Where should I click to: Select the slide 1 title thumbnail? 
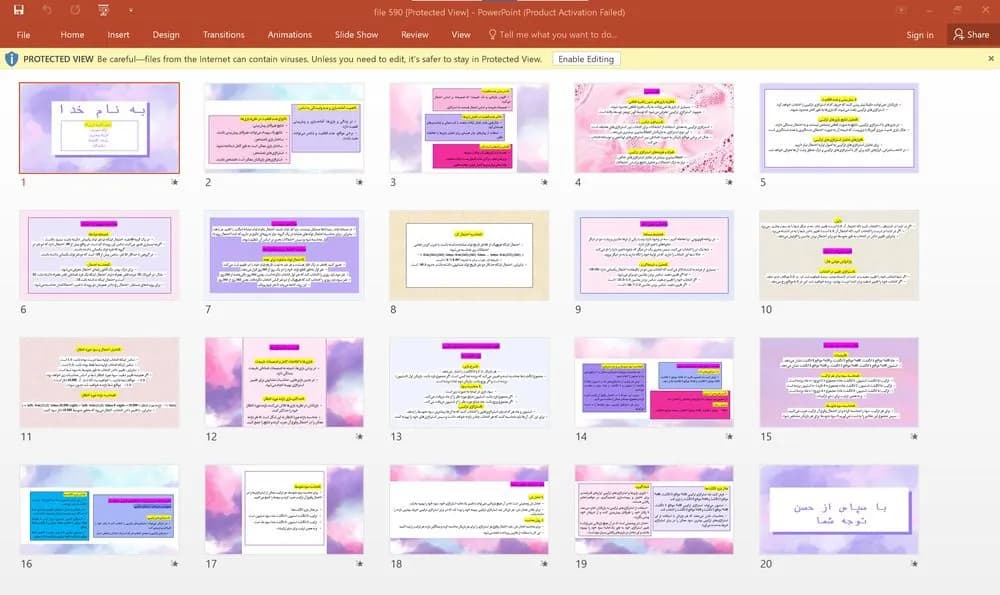tap(99, 128)
